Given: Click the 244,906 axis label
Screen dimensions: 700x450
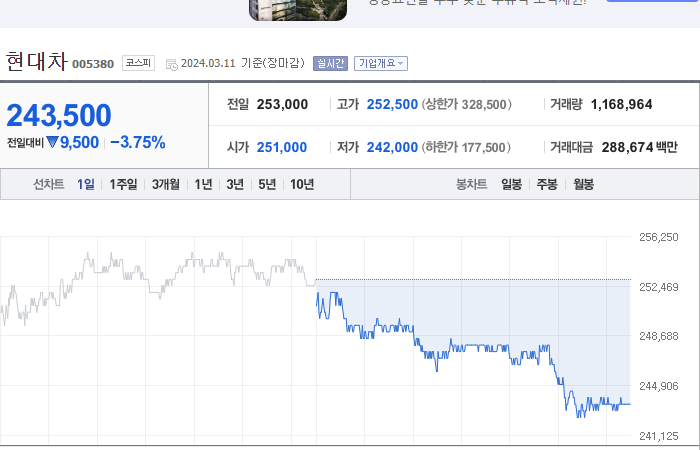Looking at the screenshot, I should point(658,386).
